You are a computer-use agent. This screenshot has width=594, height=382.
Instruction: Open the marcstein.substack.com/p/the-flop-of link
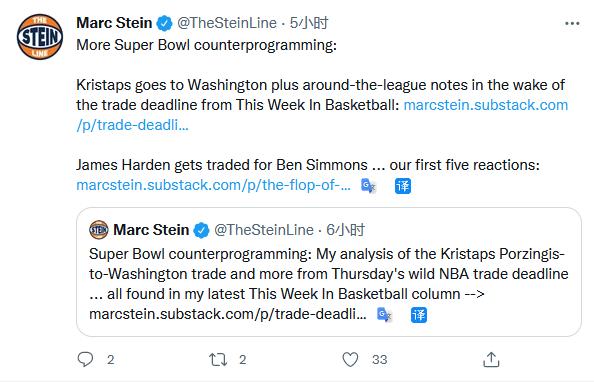click(x=213, y=185)
